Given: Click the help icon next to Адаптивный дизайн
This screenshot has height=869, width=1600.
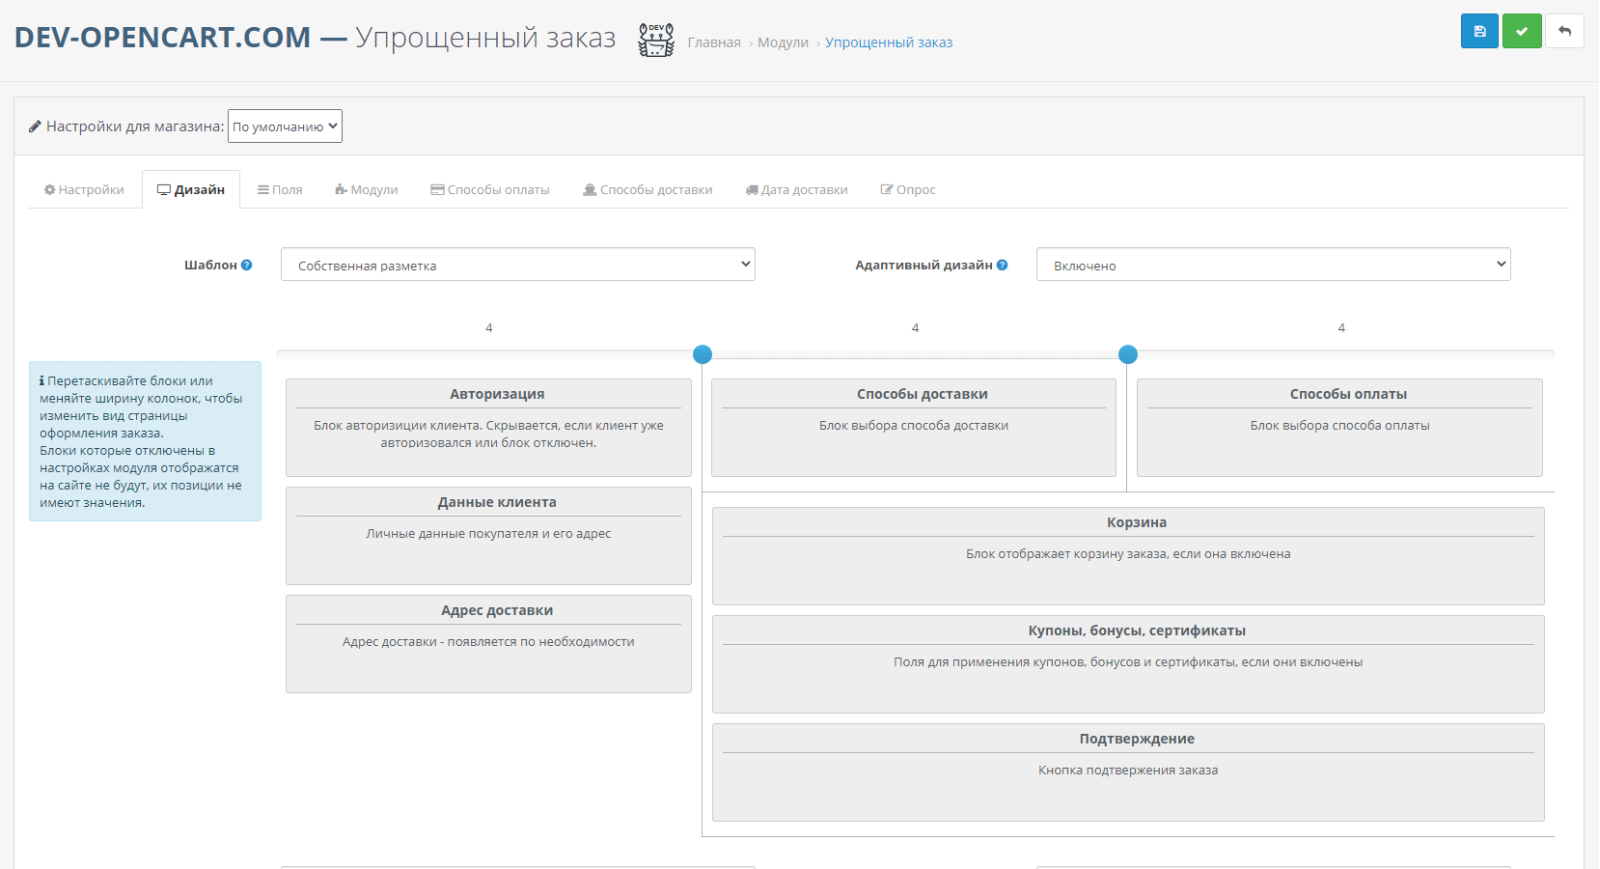Looking at the screenshot, I should [1002, 265].
